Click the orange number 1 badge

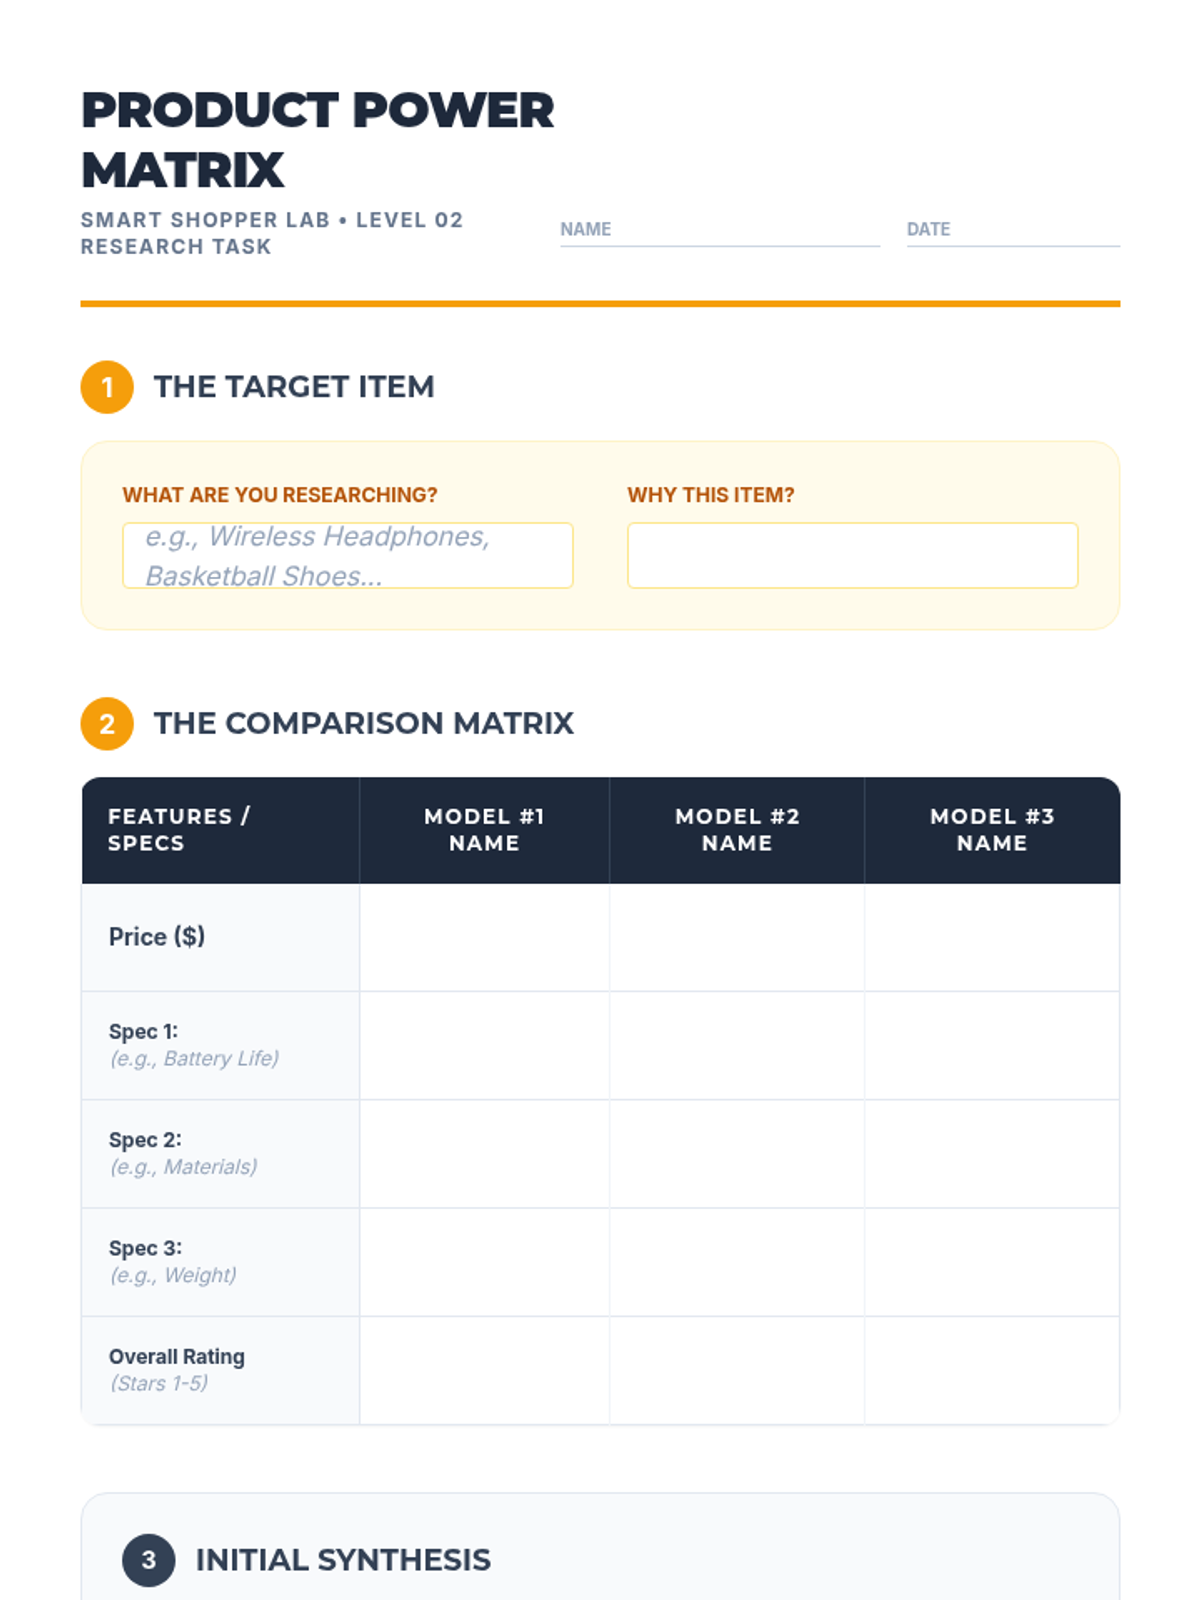point(107,387)
